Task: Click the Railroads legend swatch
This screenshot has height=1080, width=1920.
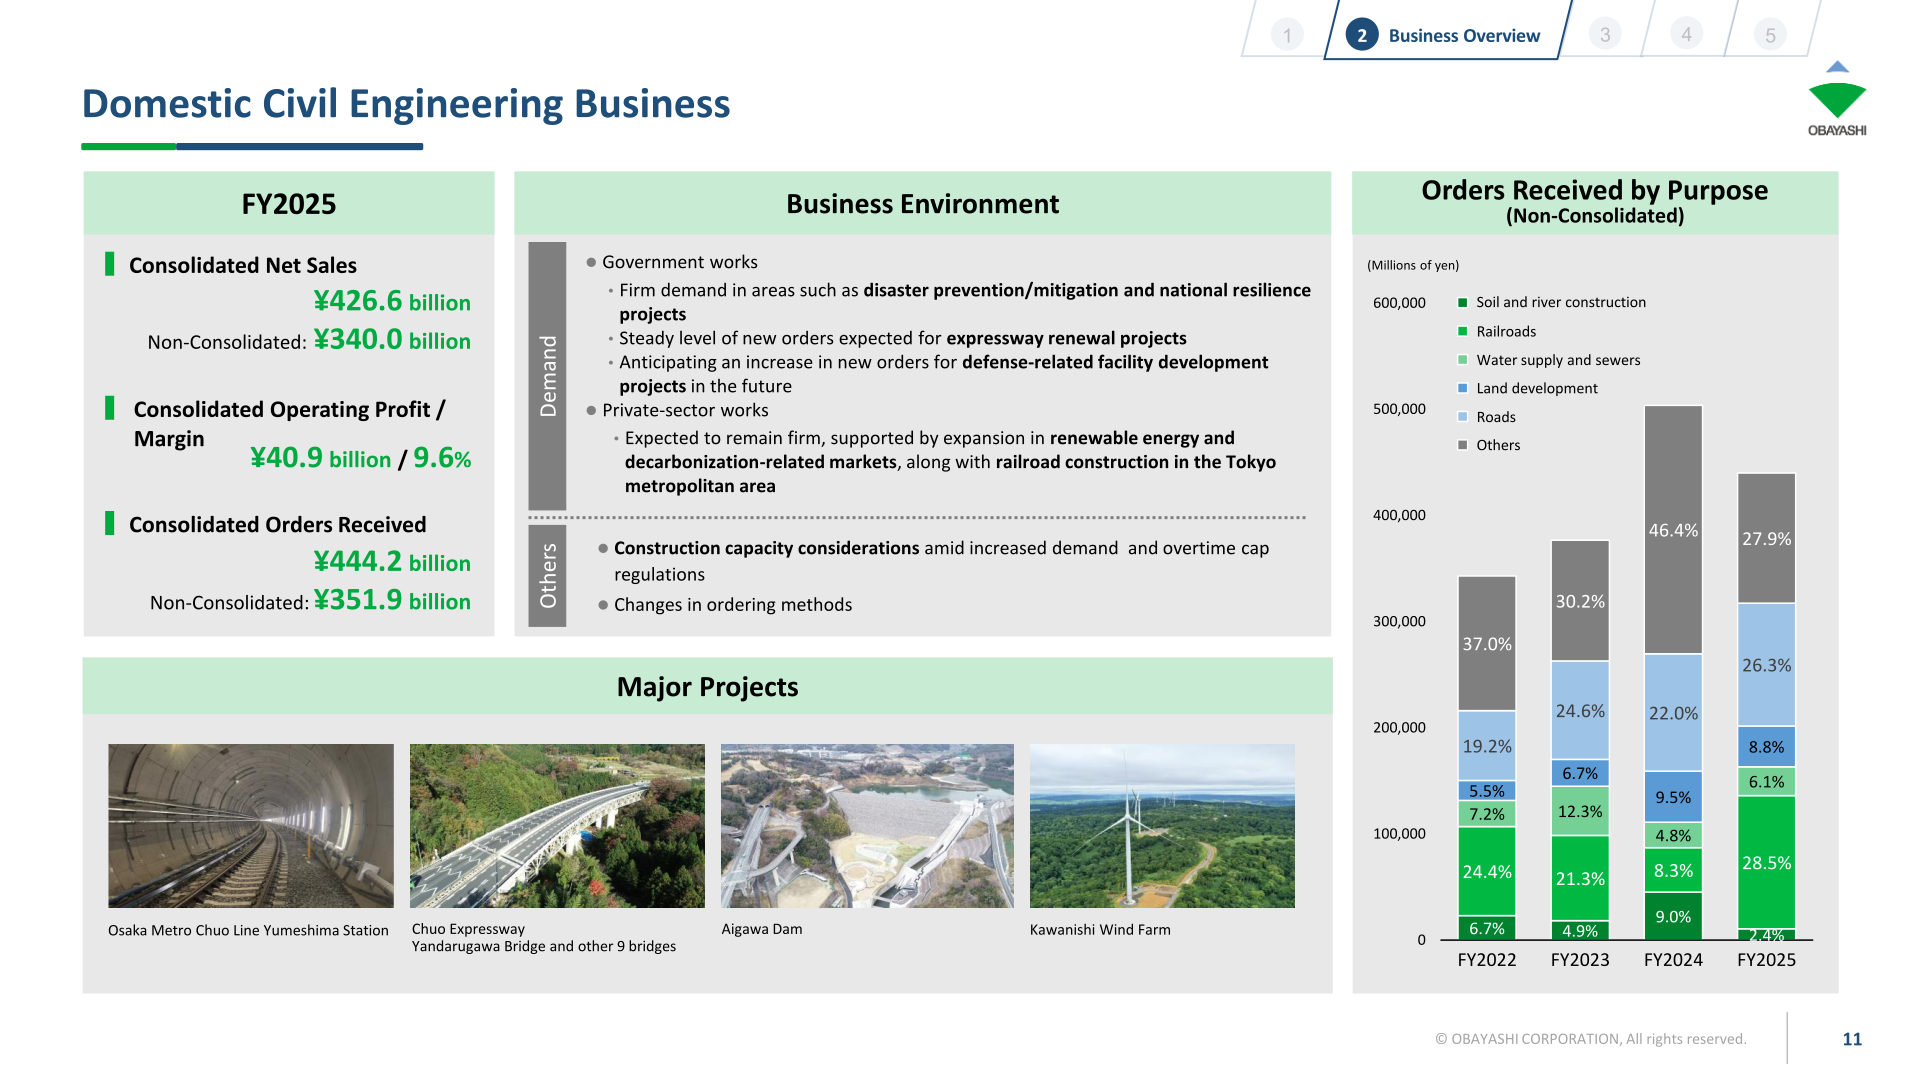Action: (x=1463, y=331)
